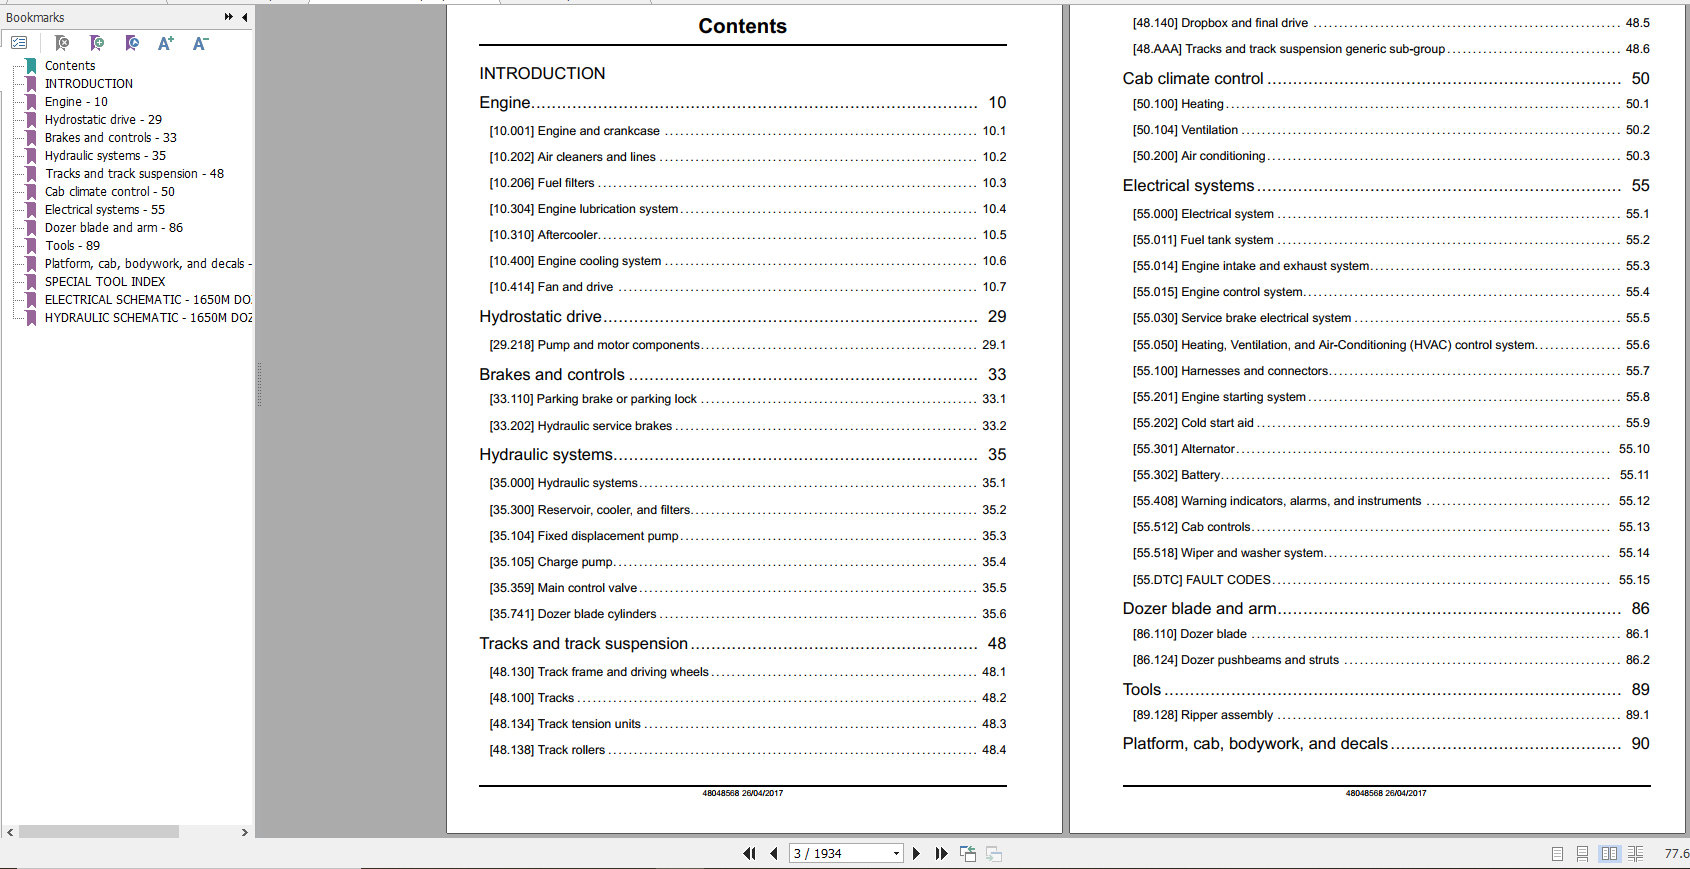Click the add new bookmark icon
Image resolution: width=1690 pixels, height=869 pixels.
97,43
